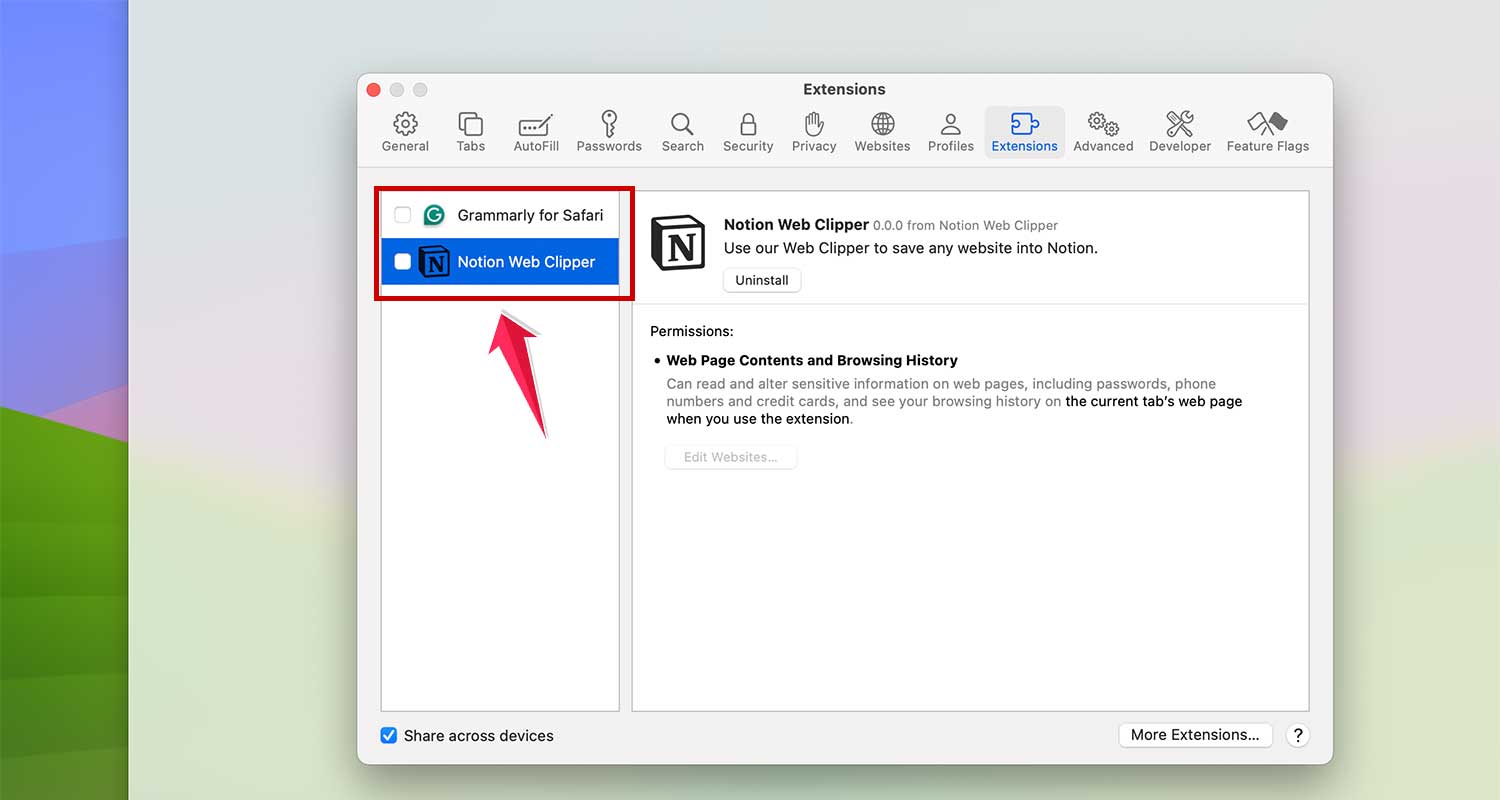Select Grammarly for Safari in the extensions list
The image size is (1500, 800).
(530, 215)
